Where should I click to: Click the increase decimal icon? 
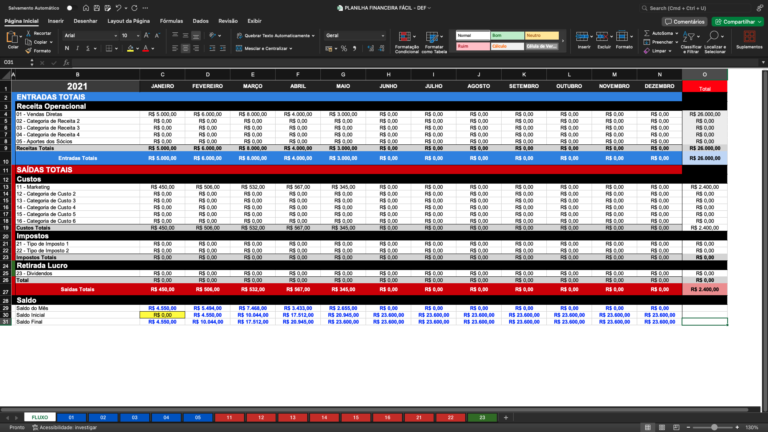pyautogui.click(x=370, y=48)
